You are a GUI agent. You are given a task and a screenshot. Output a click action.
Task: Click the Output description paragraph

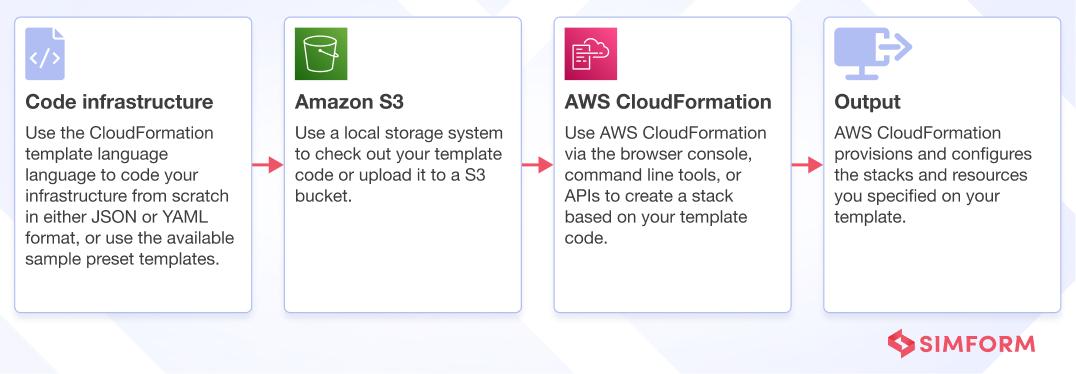[933, 175]
